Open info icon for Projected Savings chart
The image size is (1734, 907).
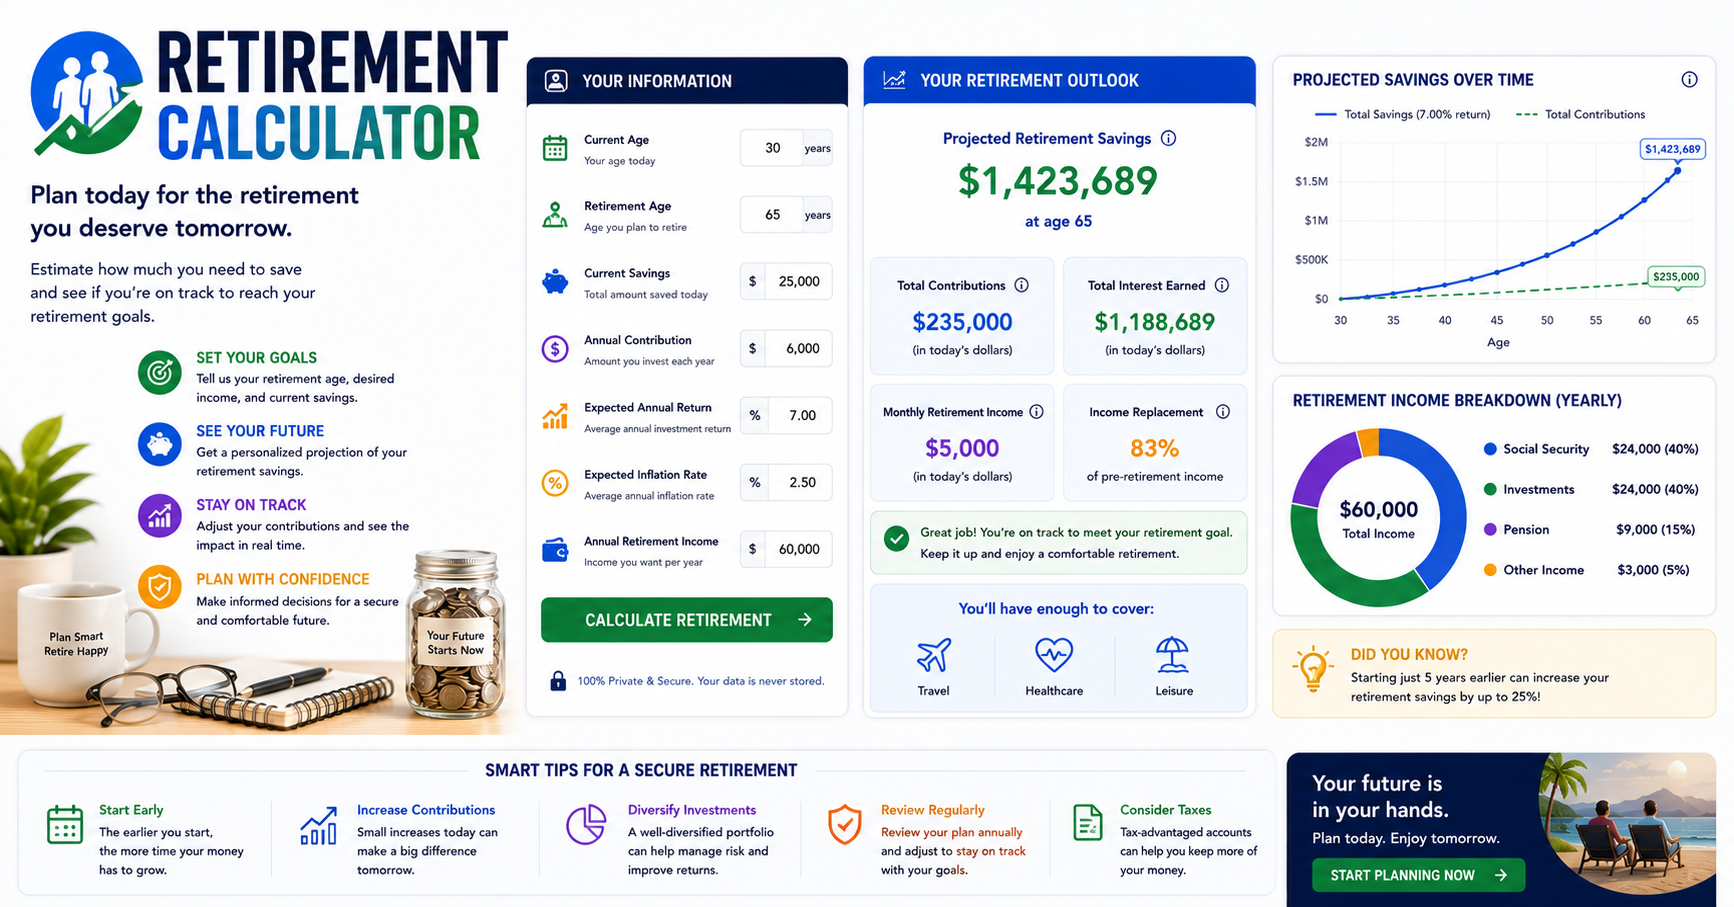coord(1689,80)
